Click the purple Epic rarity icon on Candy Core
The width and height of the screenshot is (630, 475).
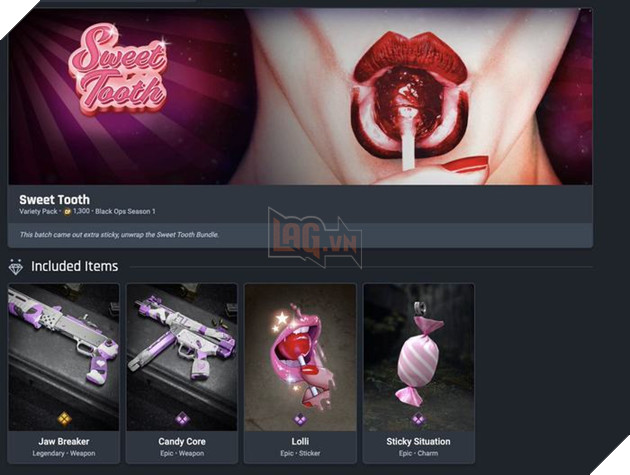182,419
